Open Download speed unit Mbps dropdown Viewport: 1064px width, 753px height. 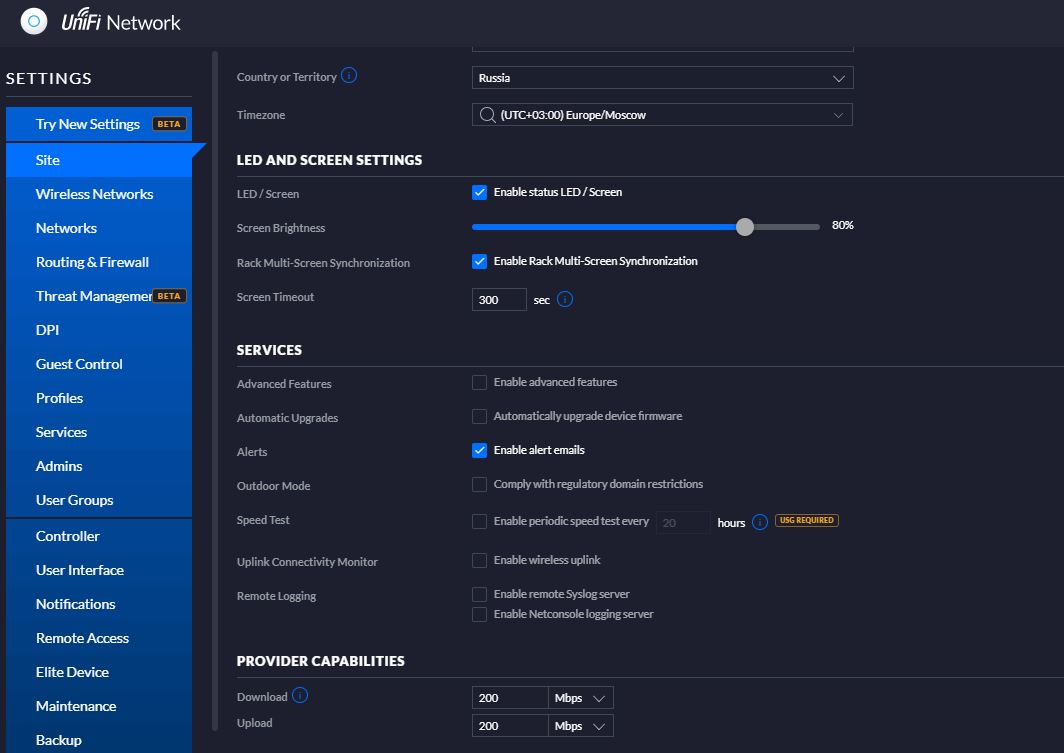tap(581, 698)
